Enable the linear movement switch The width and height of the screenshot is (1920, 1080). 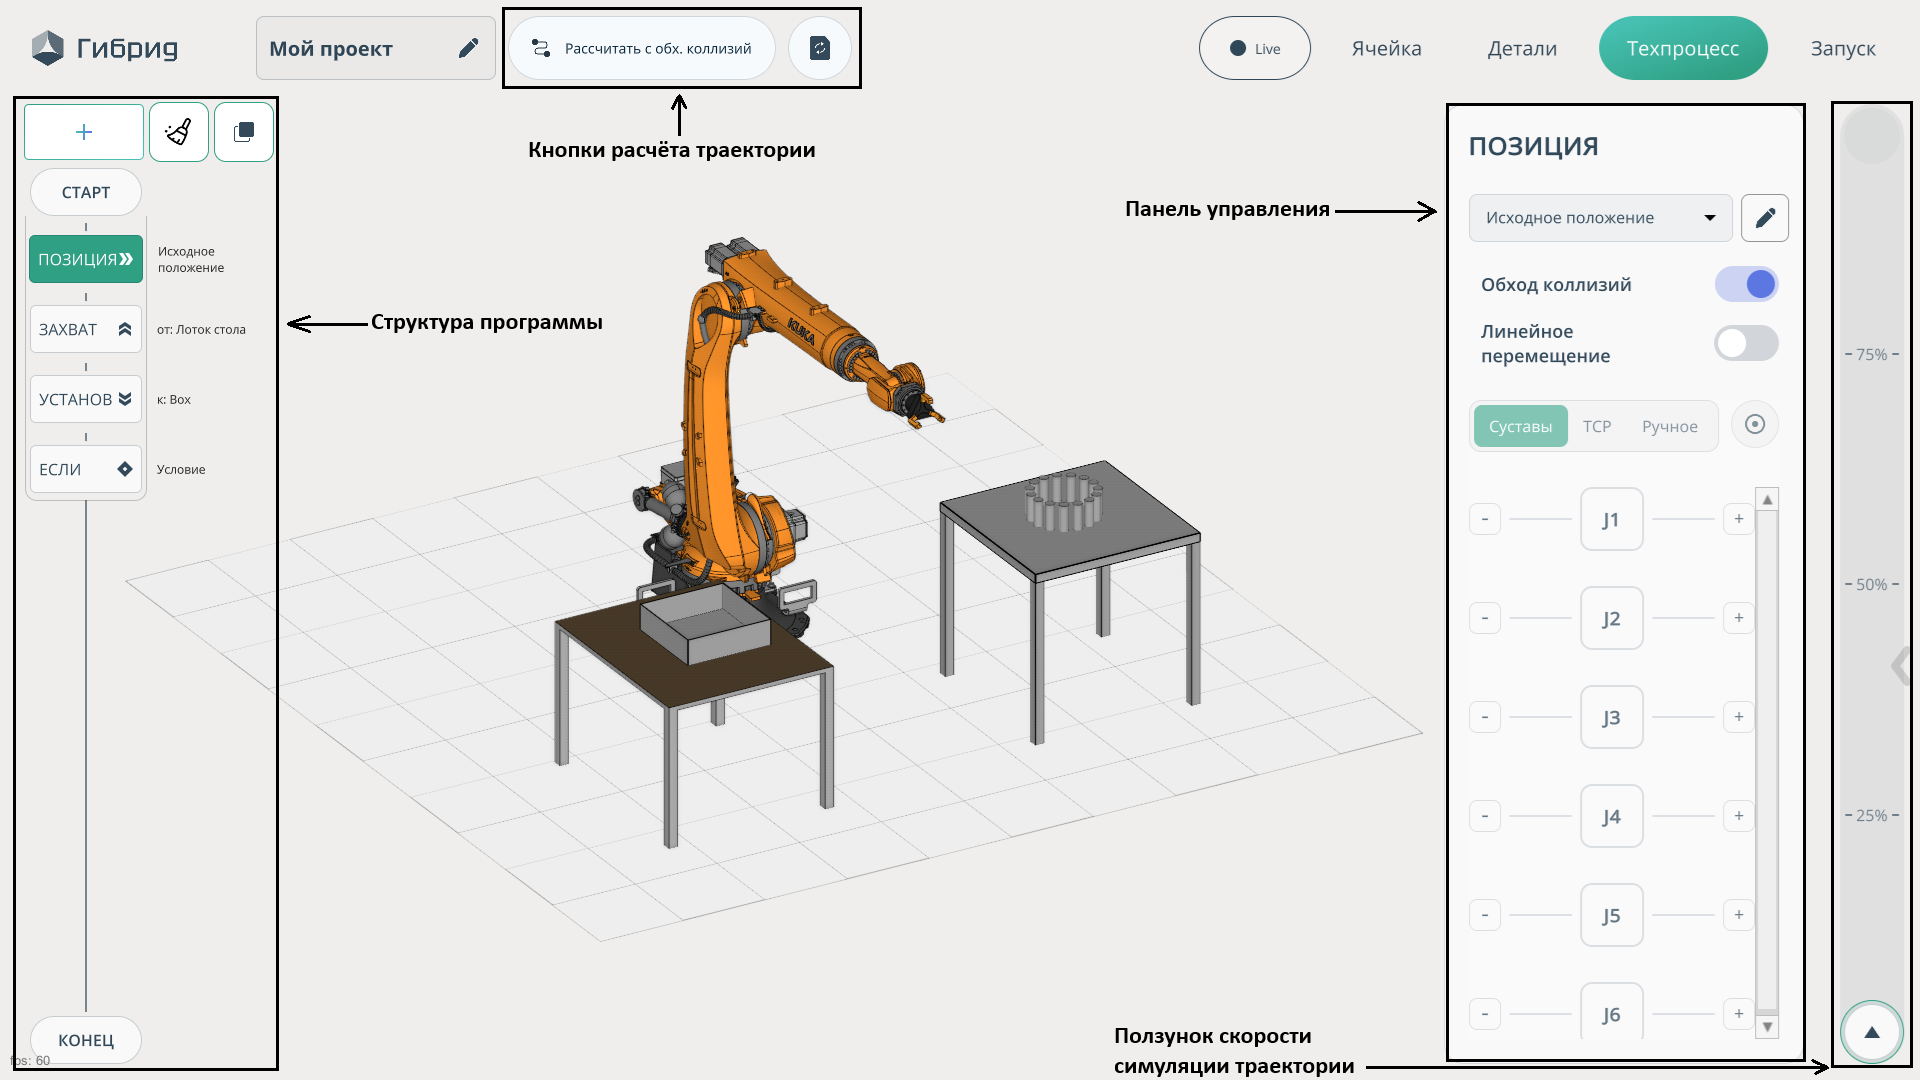click(1746, 343)
